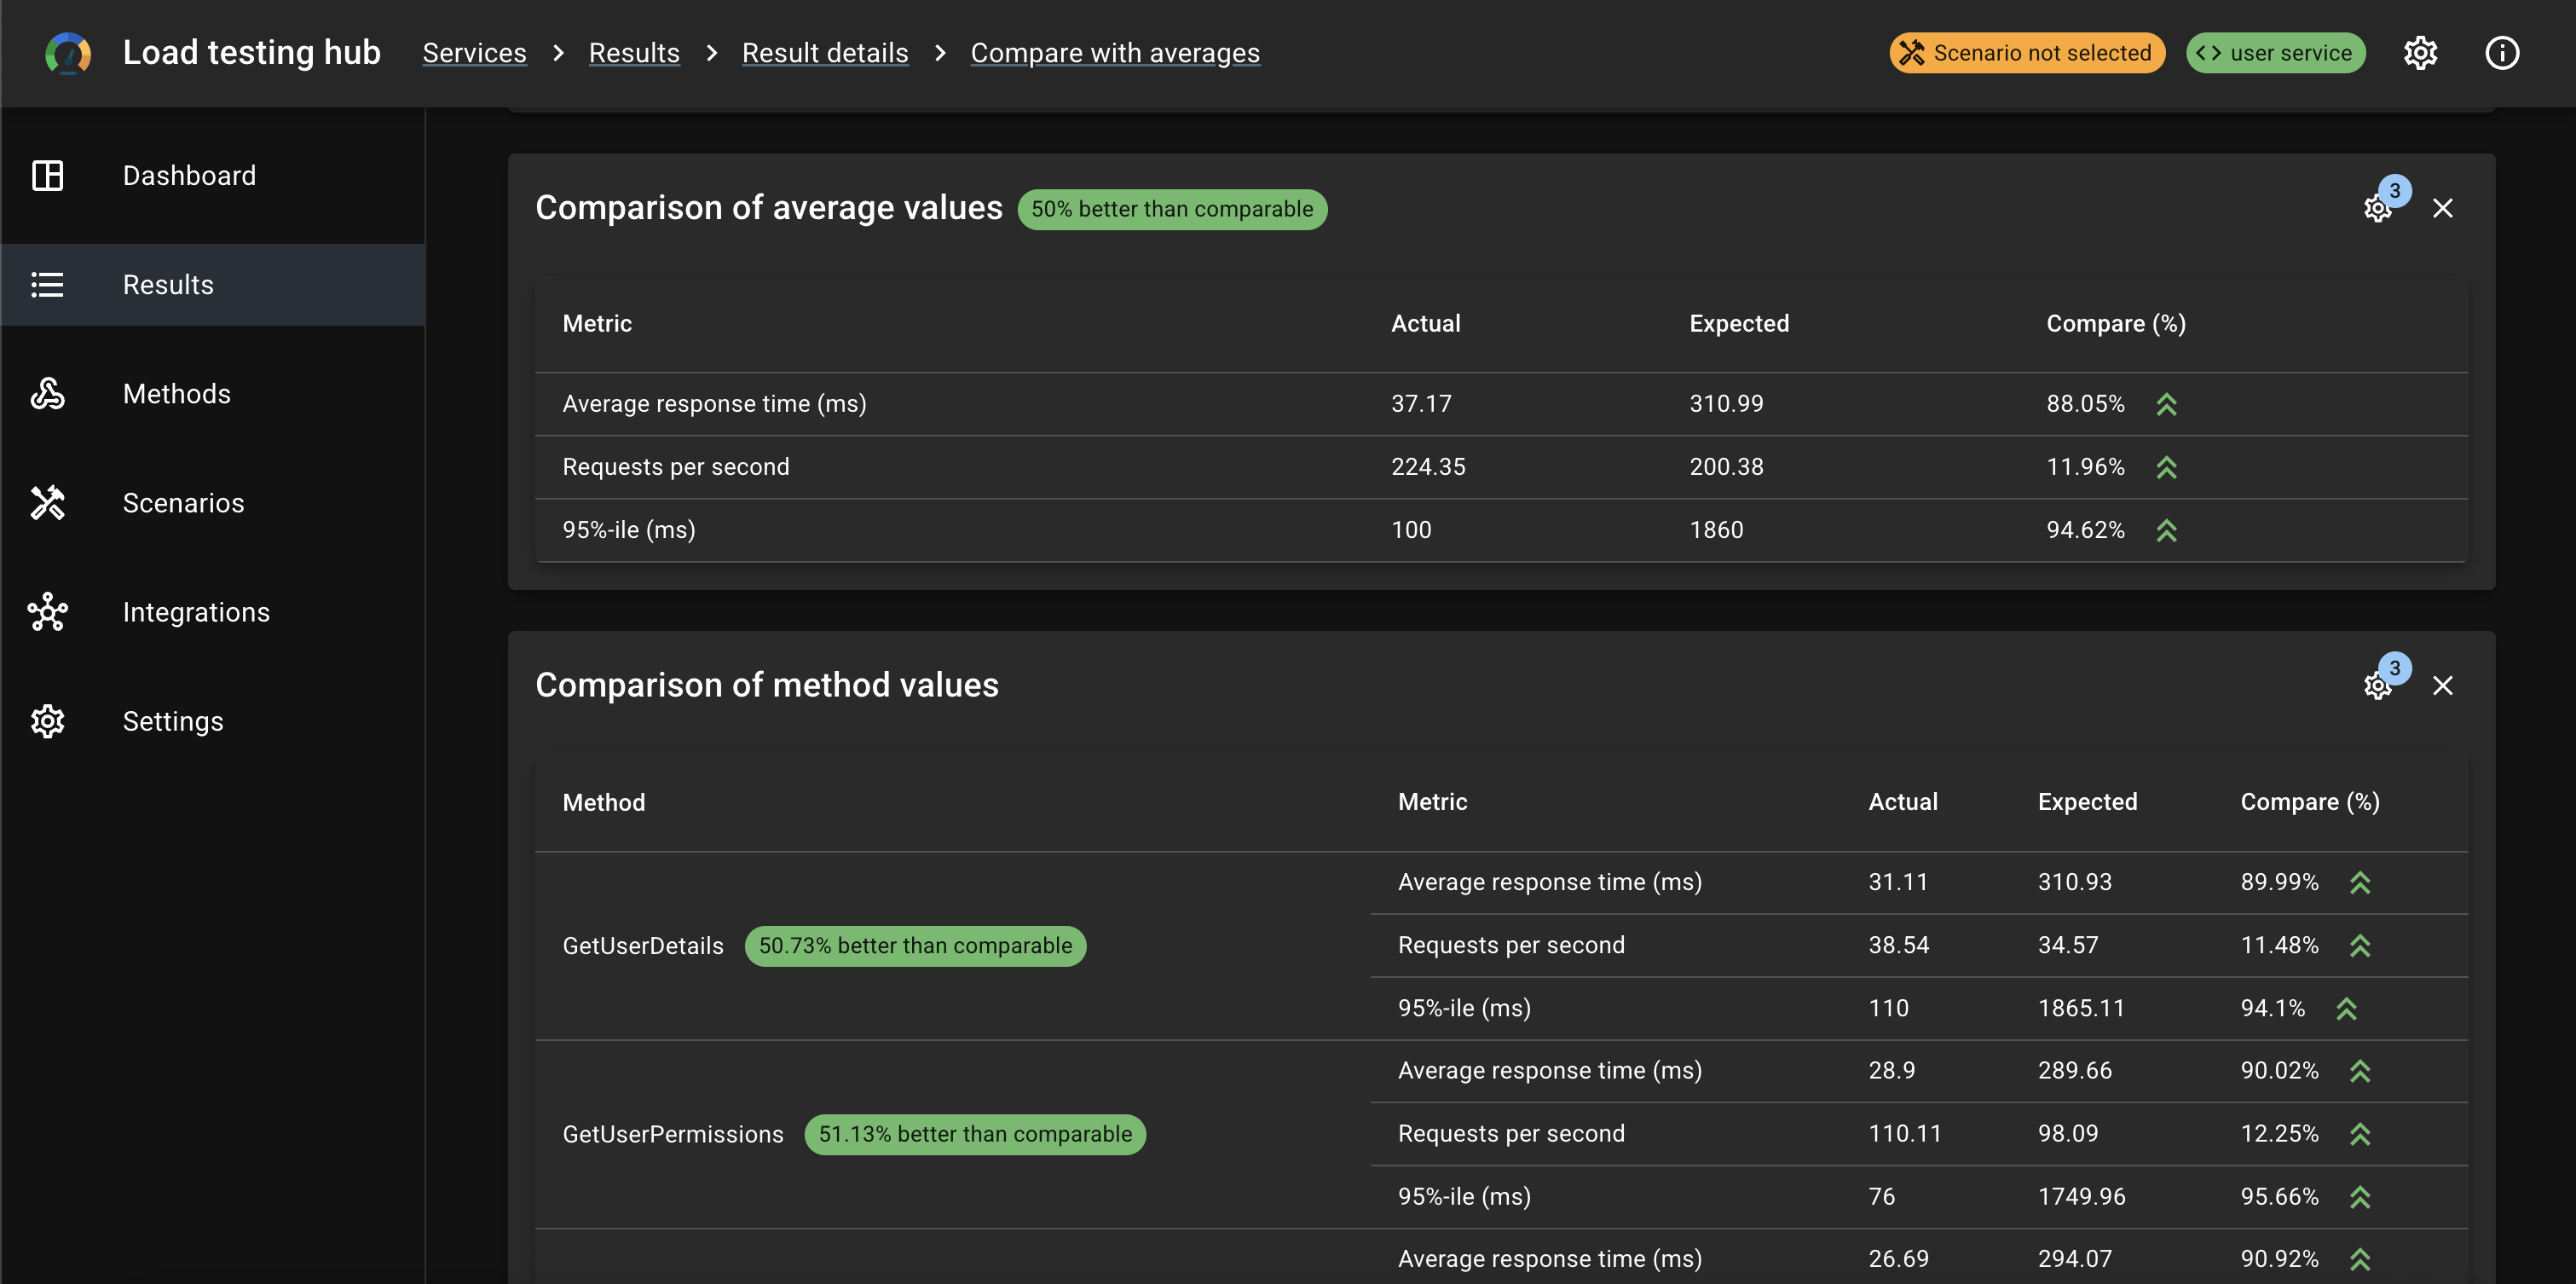Click up-arrow icon beside 89.99%
The image size is (2576, 1284).
[2360, 882]
